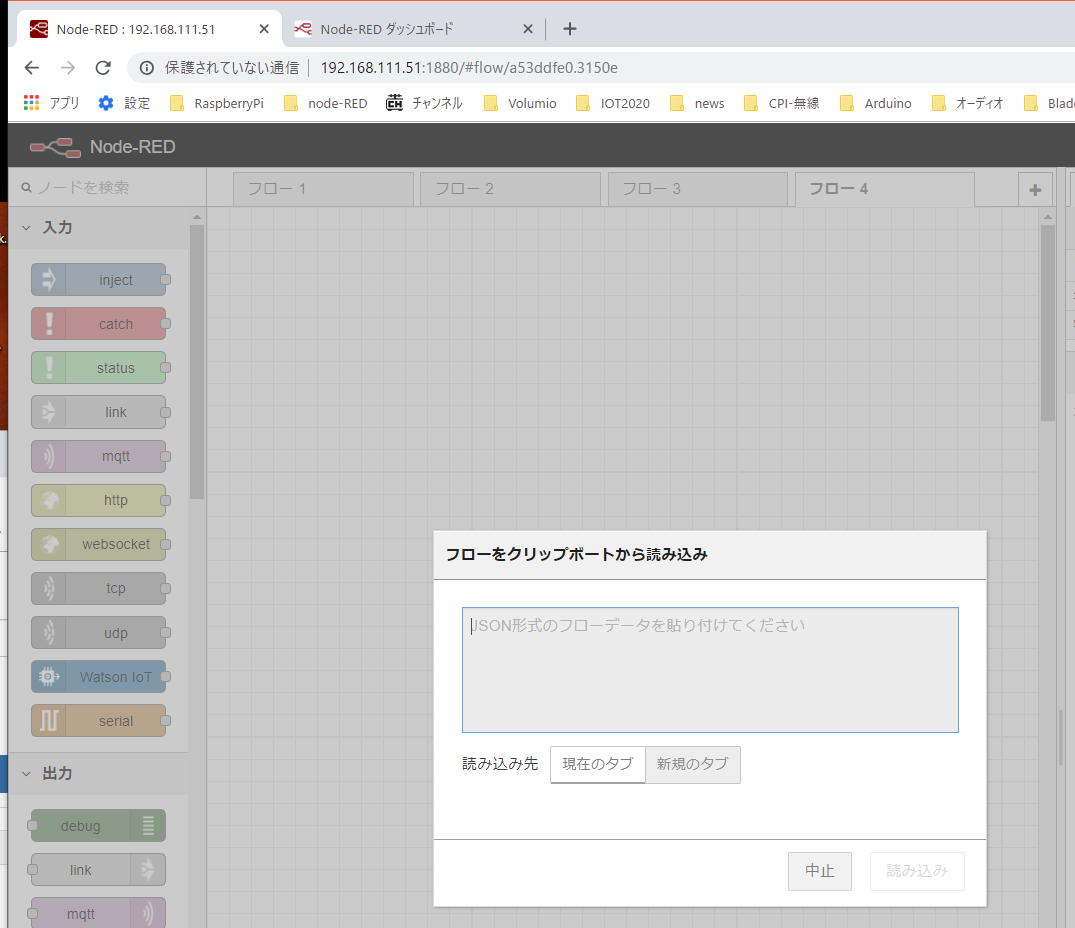The height and width of the screenshot is (928, 1075).
Task: Click the debug output node
Action: point(98,826)
